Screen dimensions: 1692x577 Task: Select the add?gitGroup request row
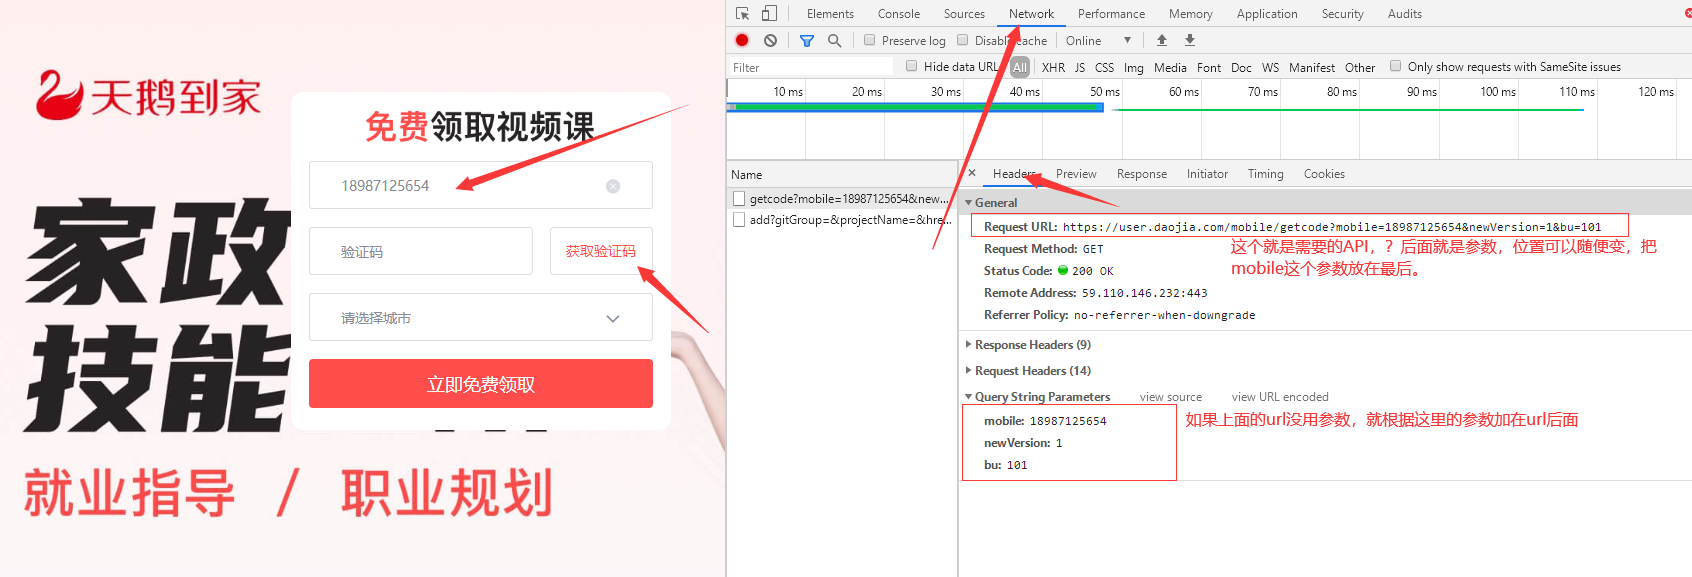click(x=841, y=220)
